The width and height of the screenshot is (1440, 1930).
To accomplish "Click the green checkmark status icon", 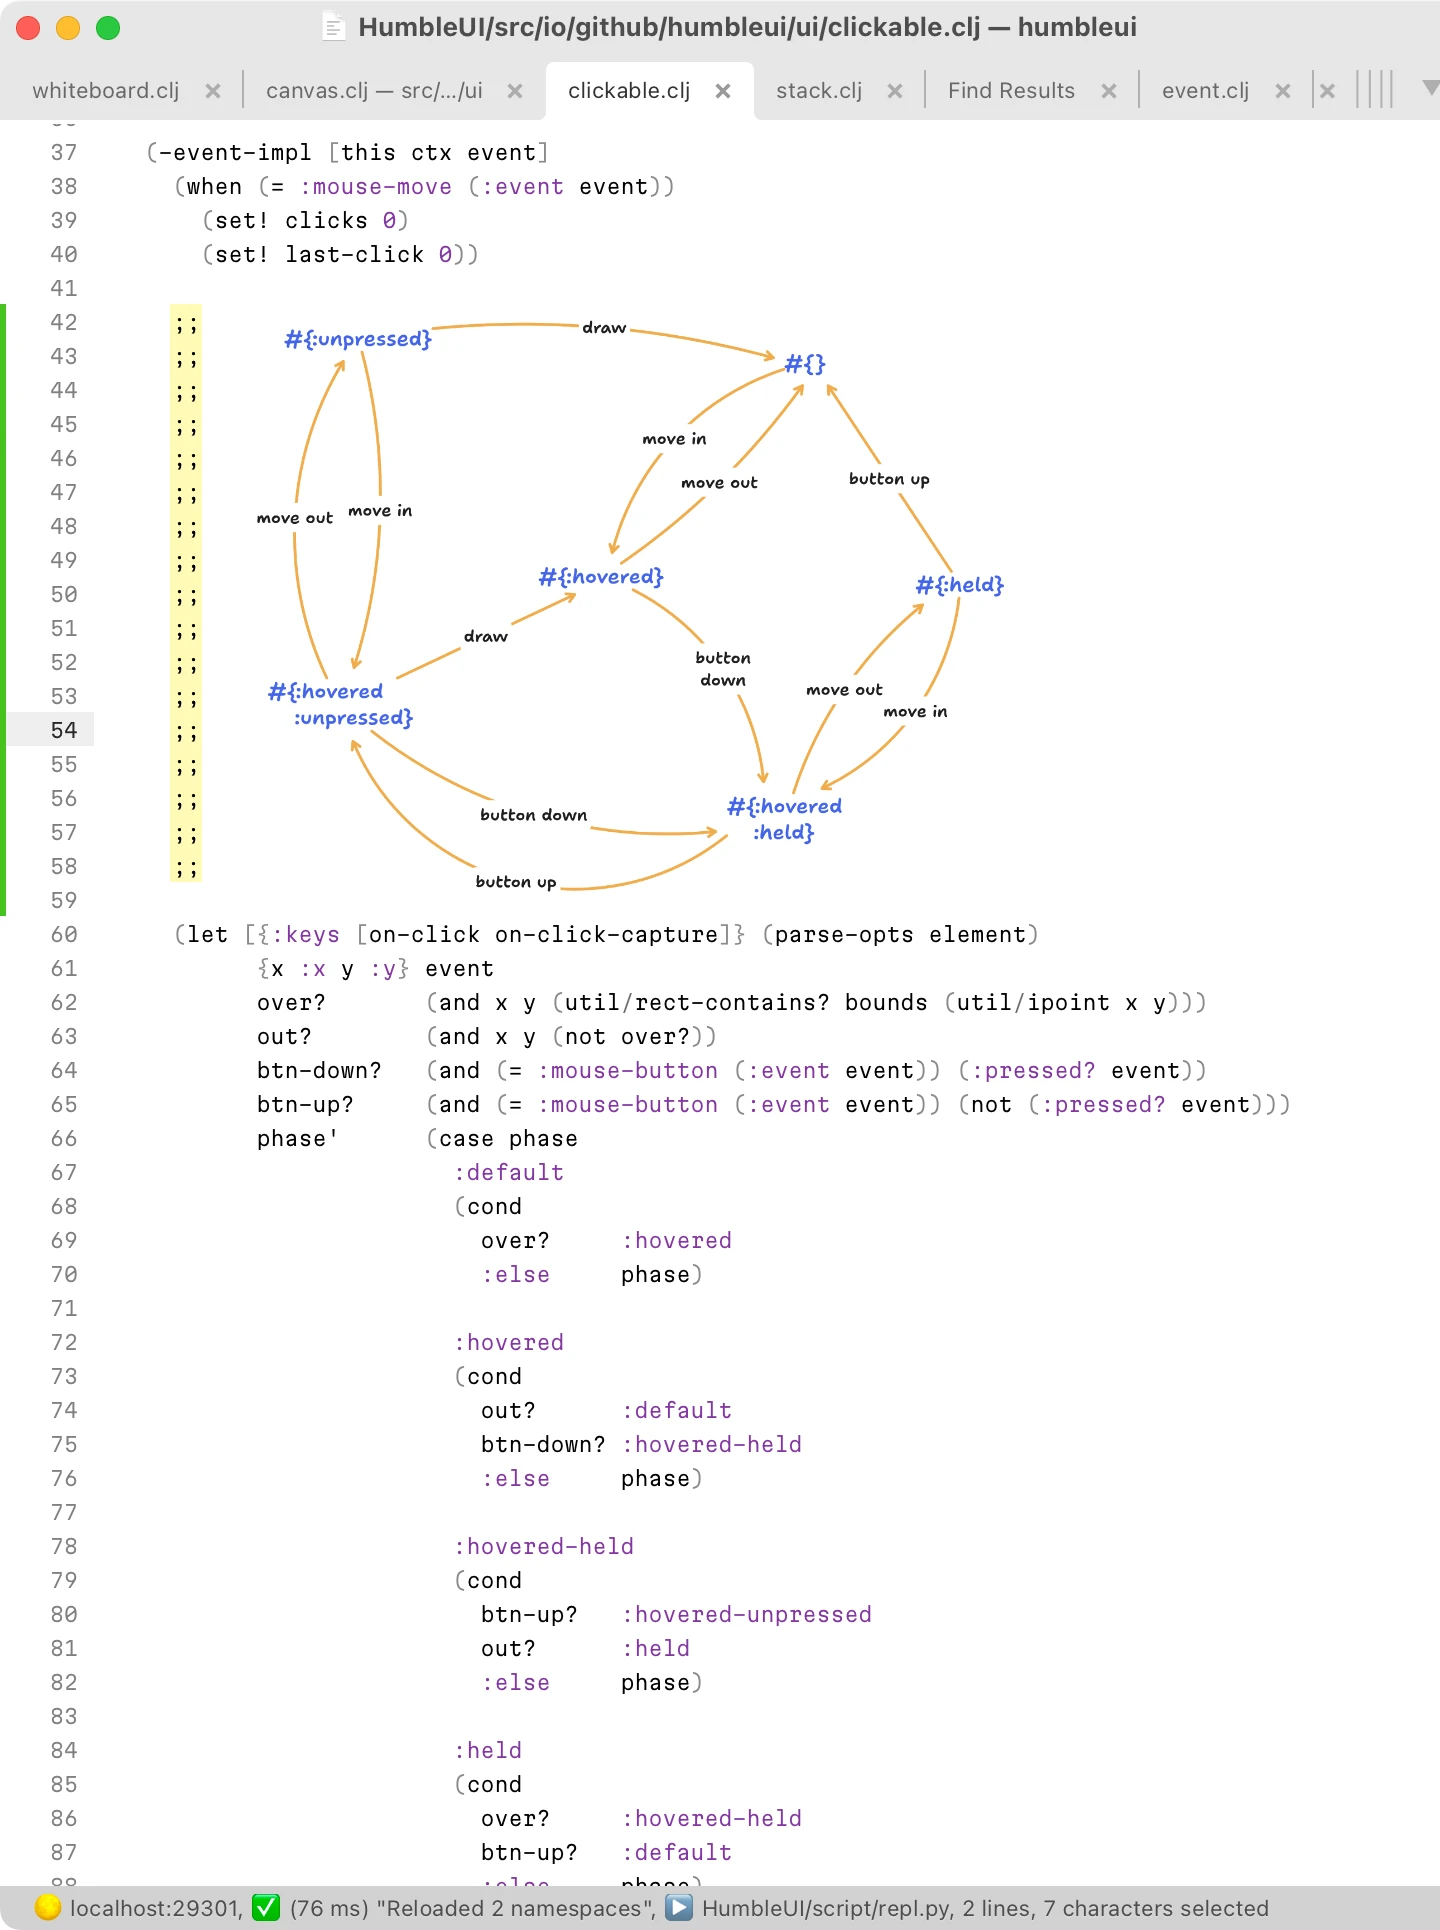I will click(x=266, y=1908).
